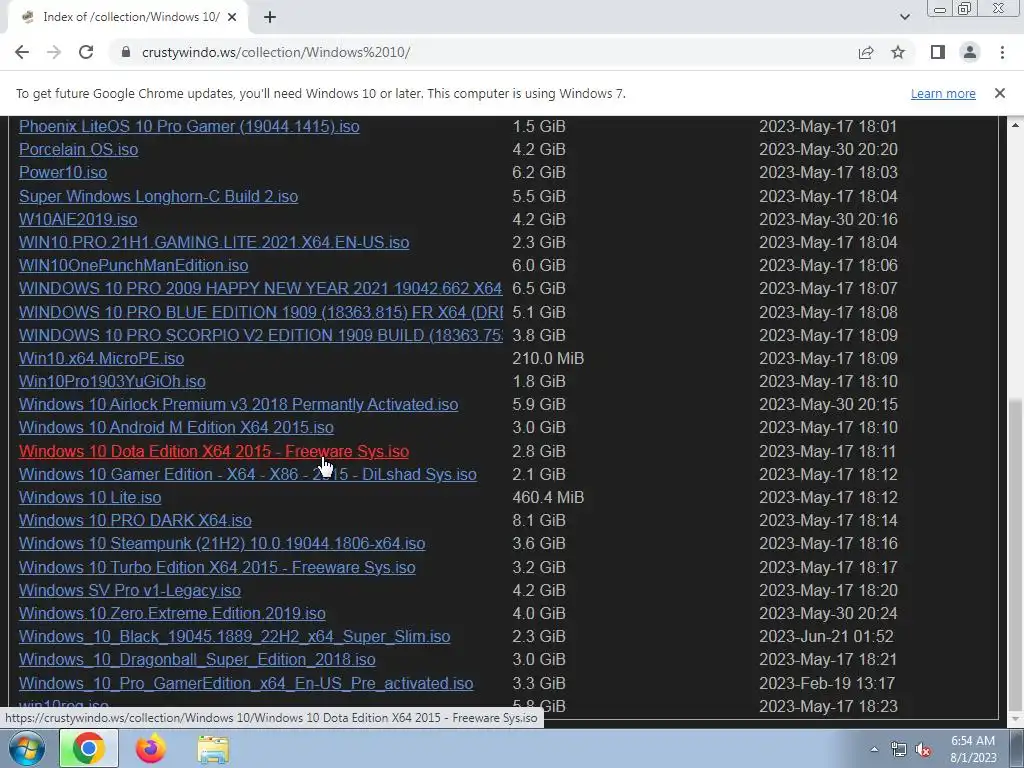
Task: Show hidden tray icons arrow
Action: point(874,749)
